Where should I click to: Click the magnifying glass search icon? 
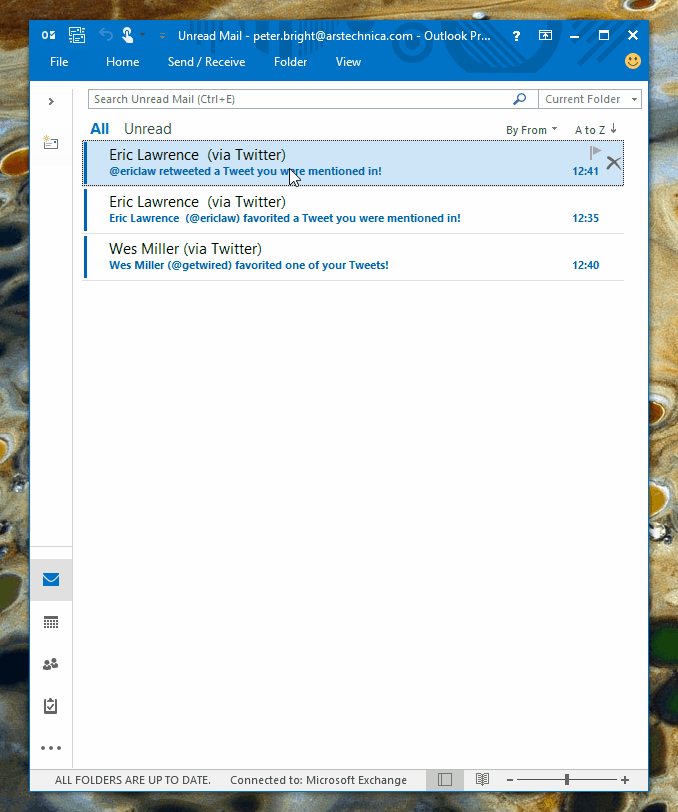520,99
